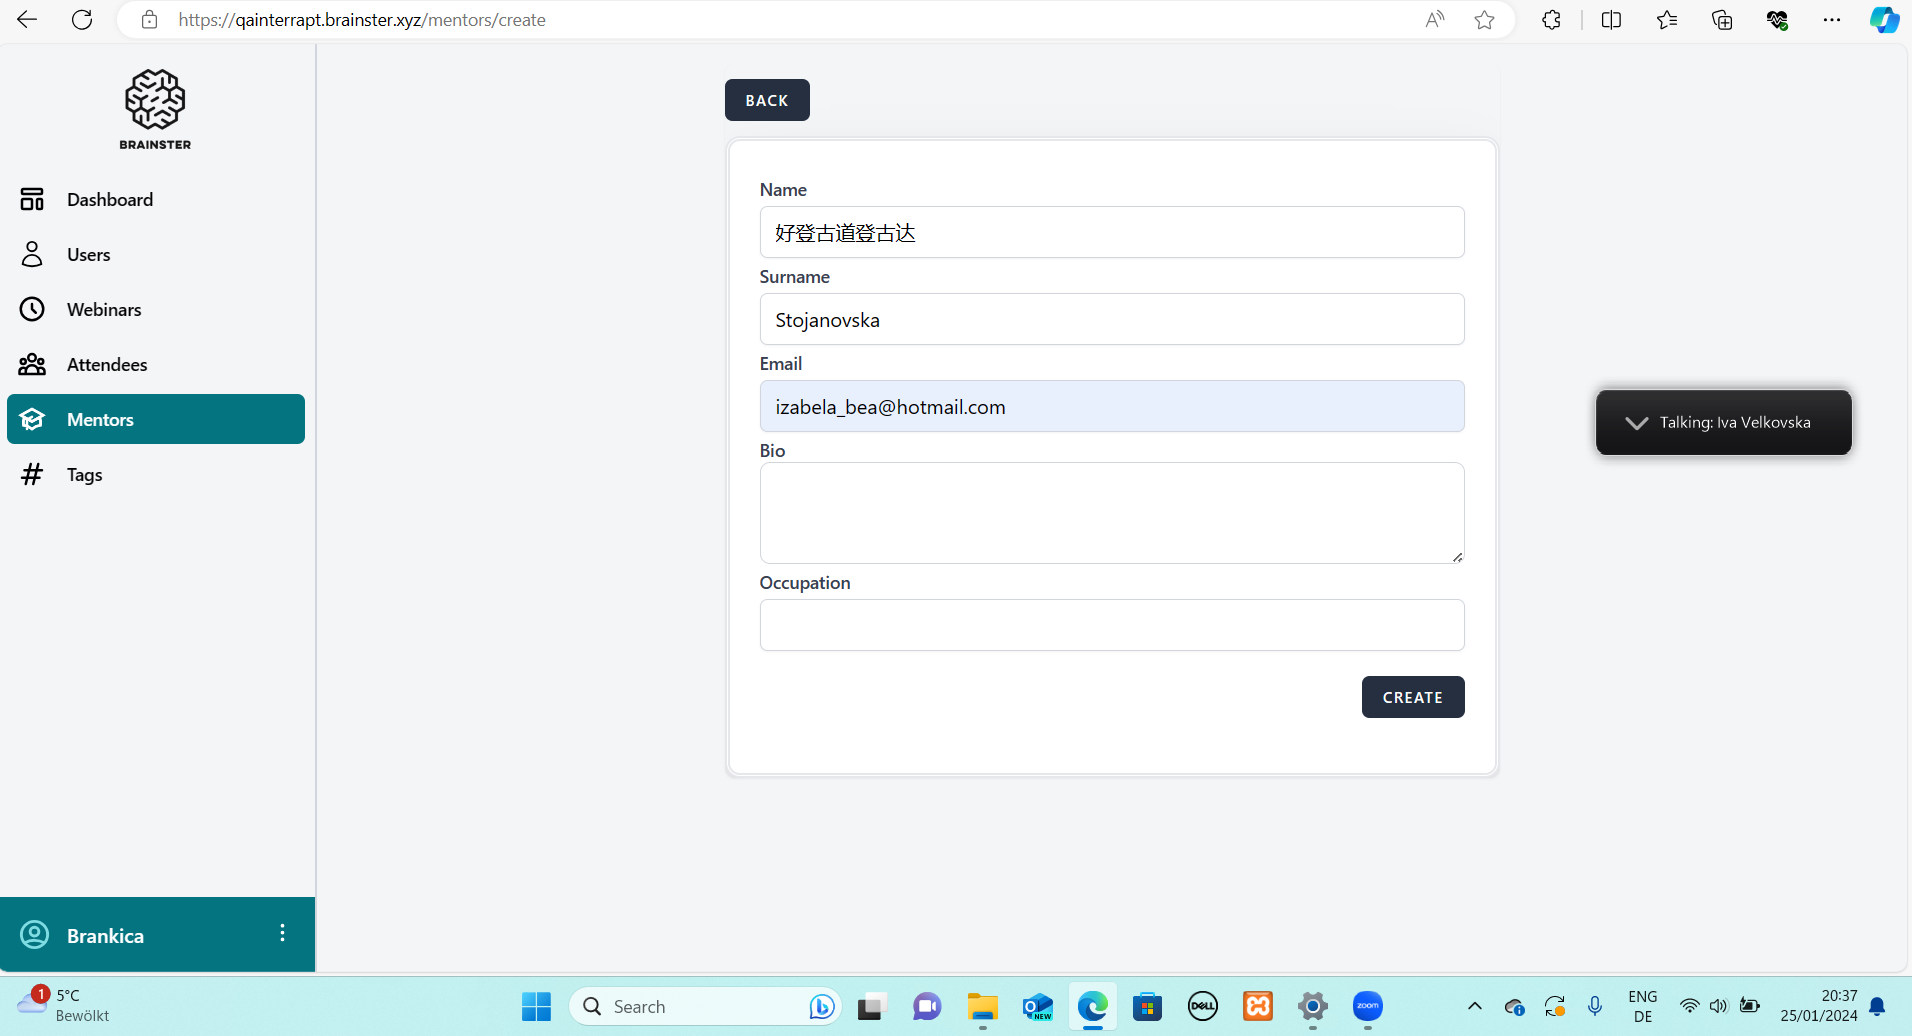Click the Users person icon
The height and width of the screenshot is (1036, 1912).
pos(32,255)
